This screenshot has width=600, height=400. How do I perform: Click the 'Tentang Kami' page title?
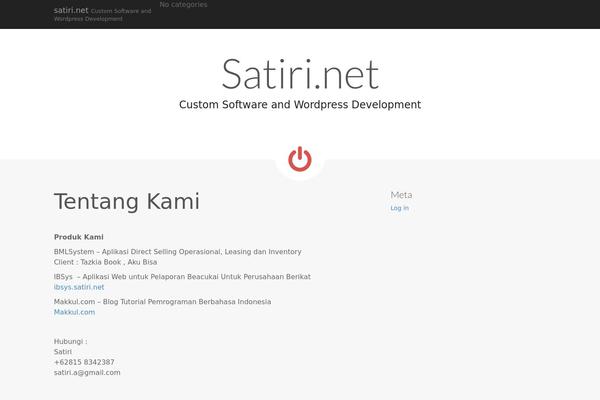[x=127, y=201]
